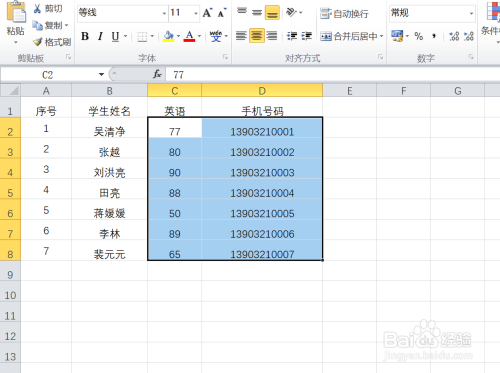
Task: Open alignment group dialog launcher
Action: 380,57
